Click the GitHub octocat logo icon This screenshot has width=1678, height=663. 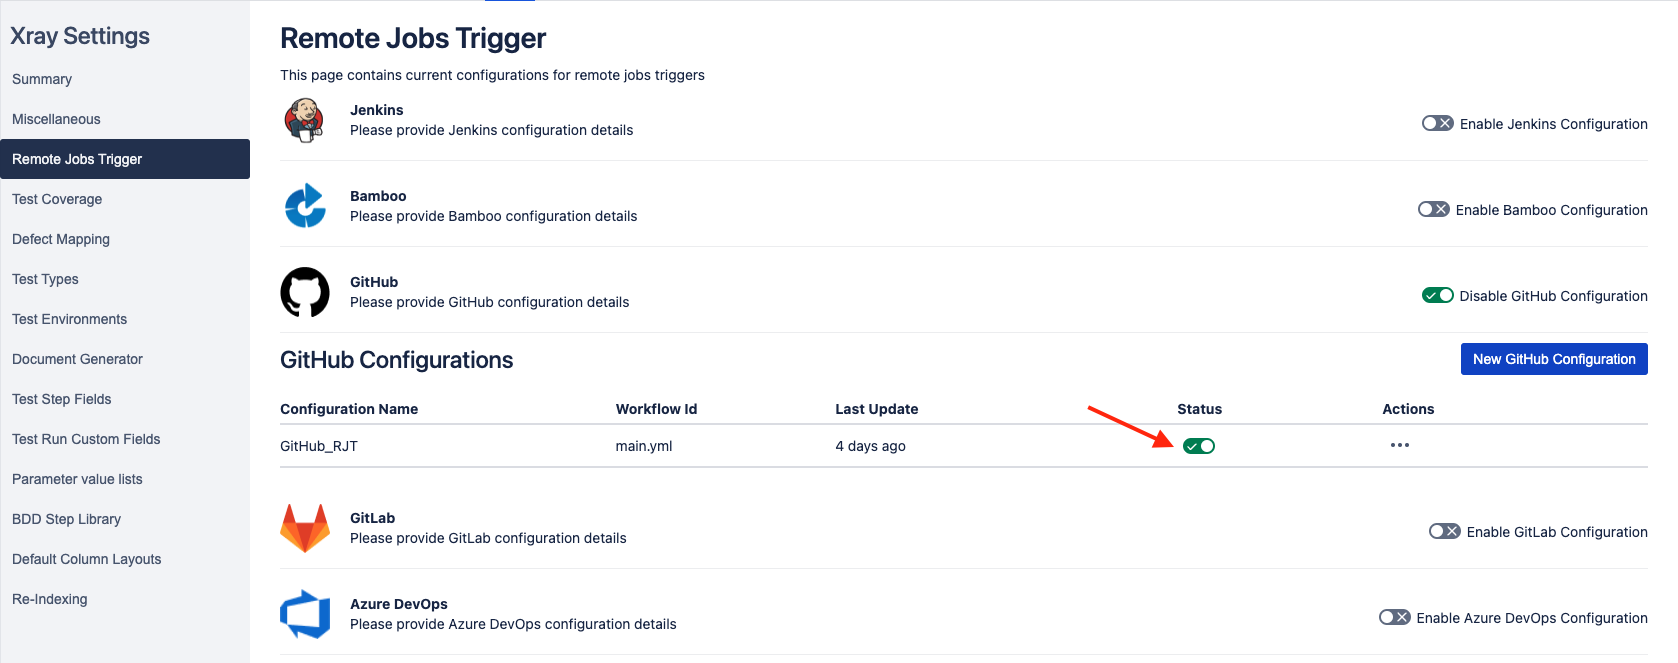tap(305, 292)
